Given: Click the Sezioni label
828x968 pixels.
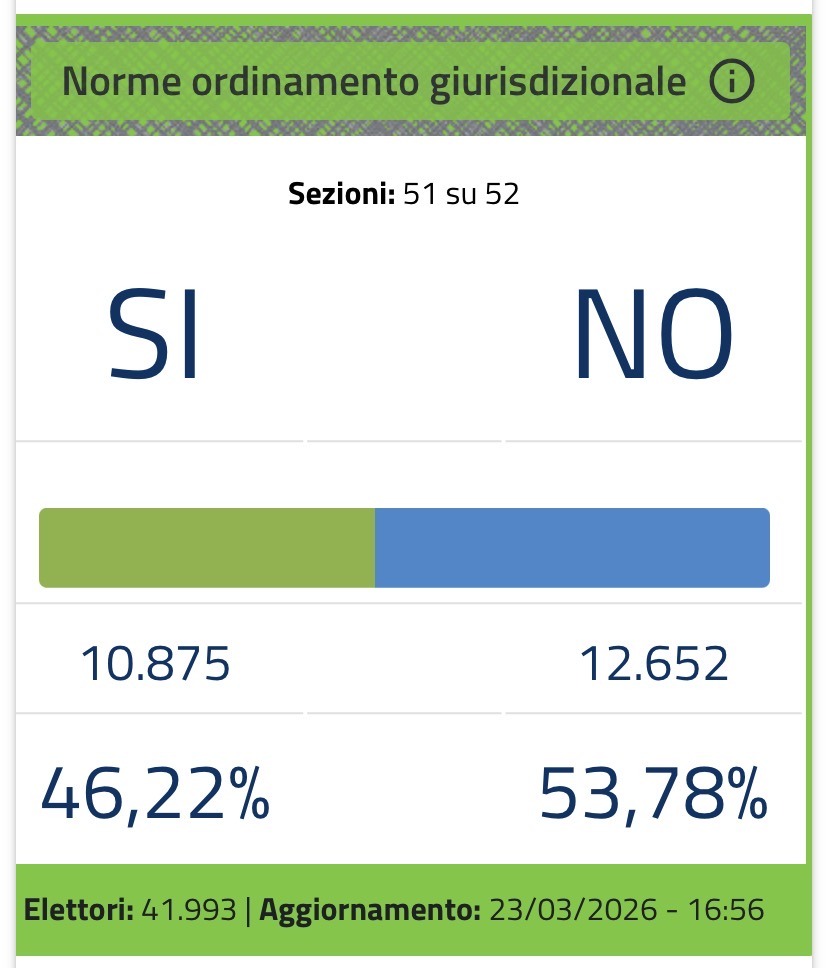Looking at the screenshot, I should (x=342, y=194).
